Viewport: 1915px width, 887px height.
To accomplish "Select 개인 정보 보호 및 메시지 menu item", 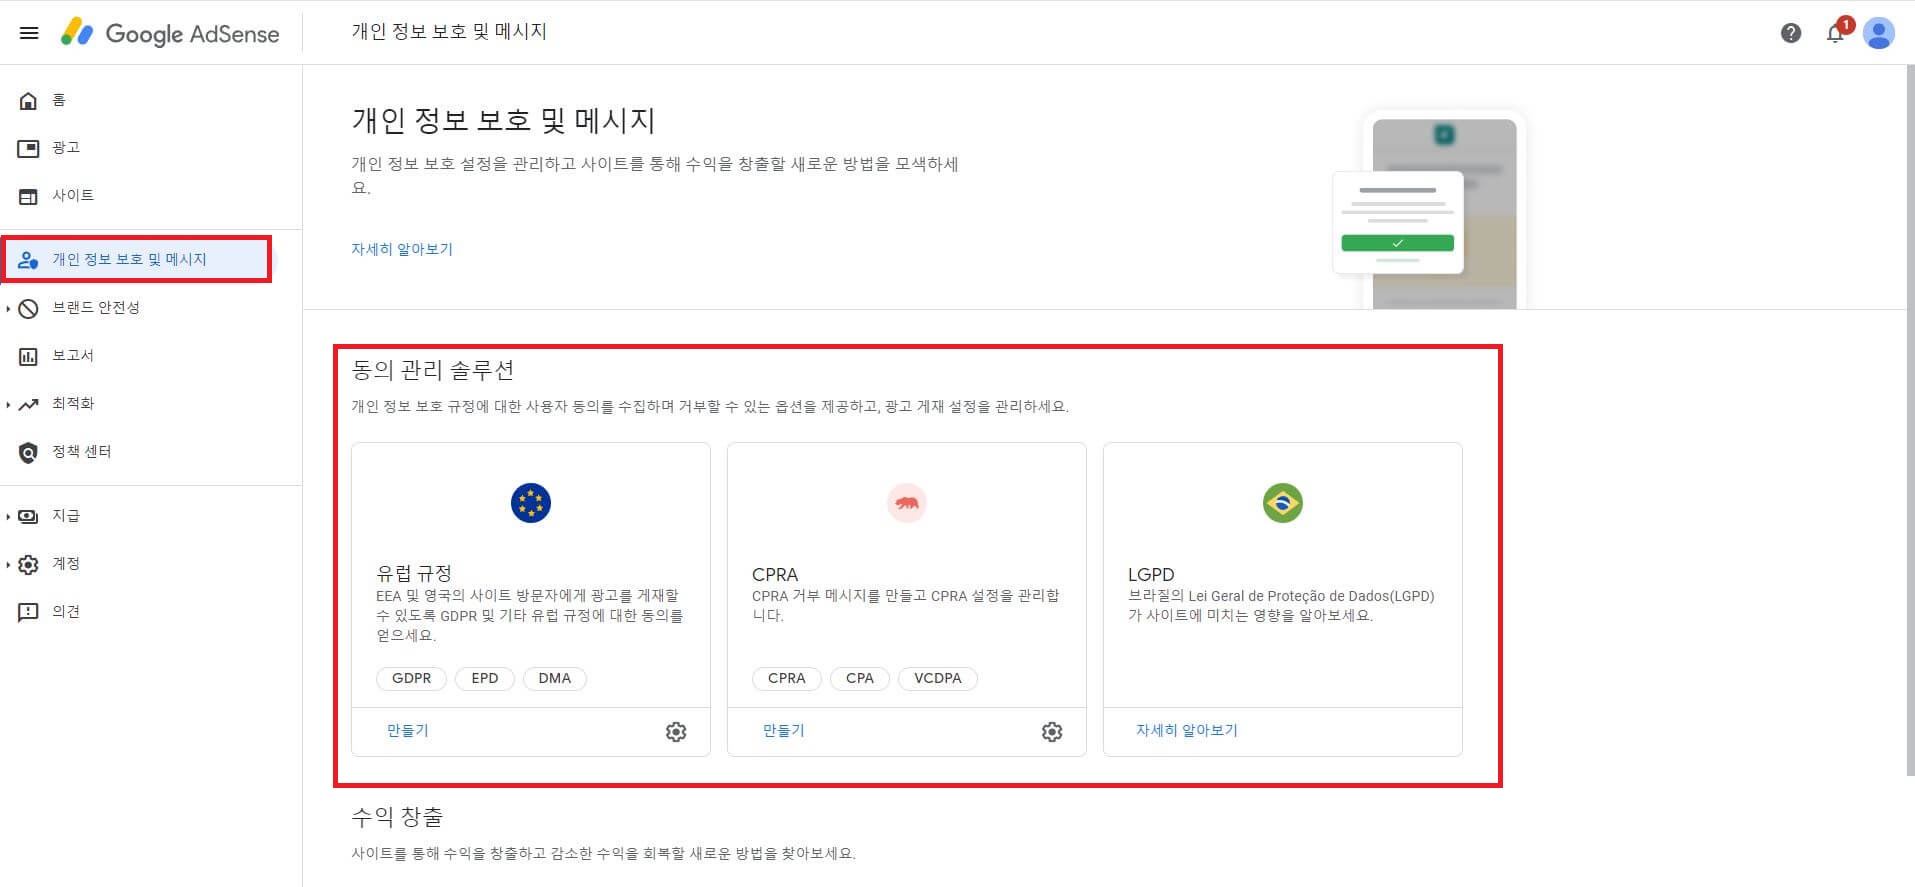I will point(136,260).
